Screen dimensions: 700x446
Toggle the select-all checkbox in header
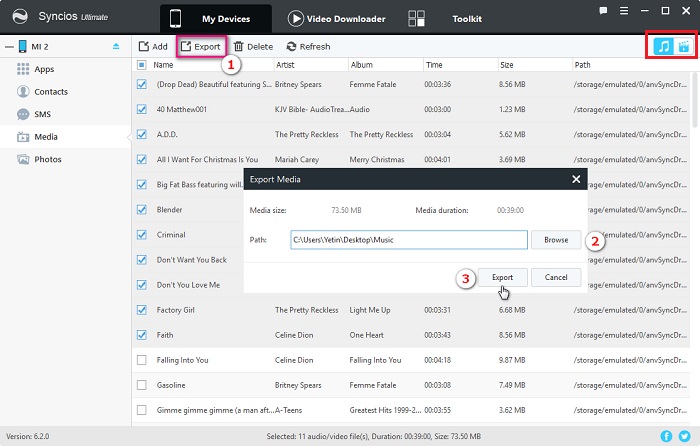[142, 65]
